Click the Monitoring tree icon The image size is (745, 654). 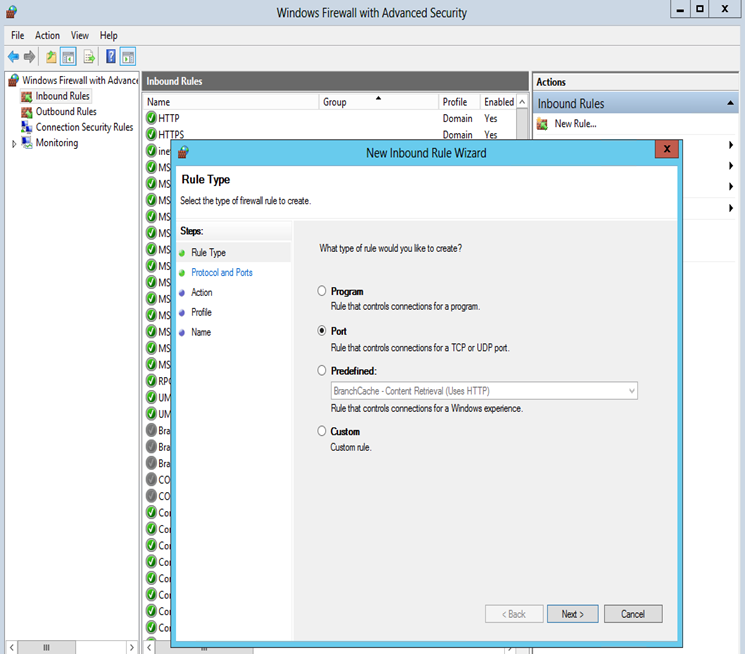pyautogui.click(x=27, y=143)
